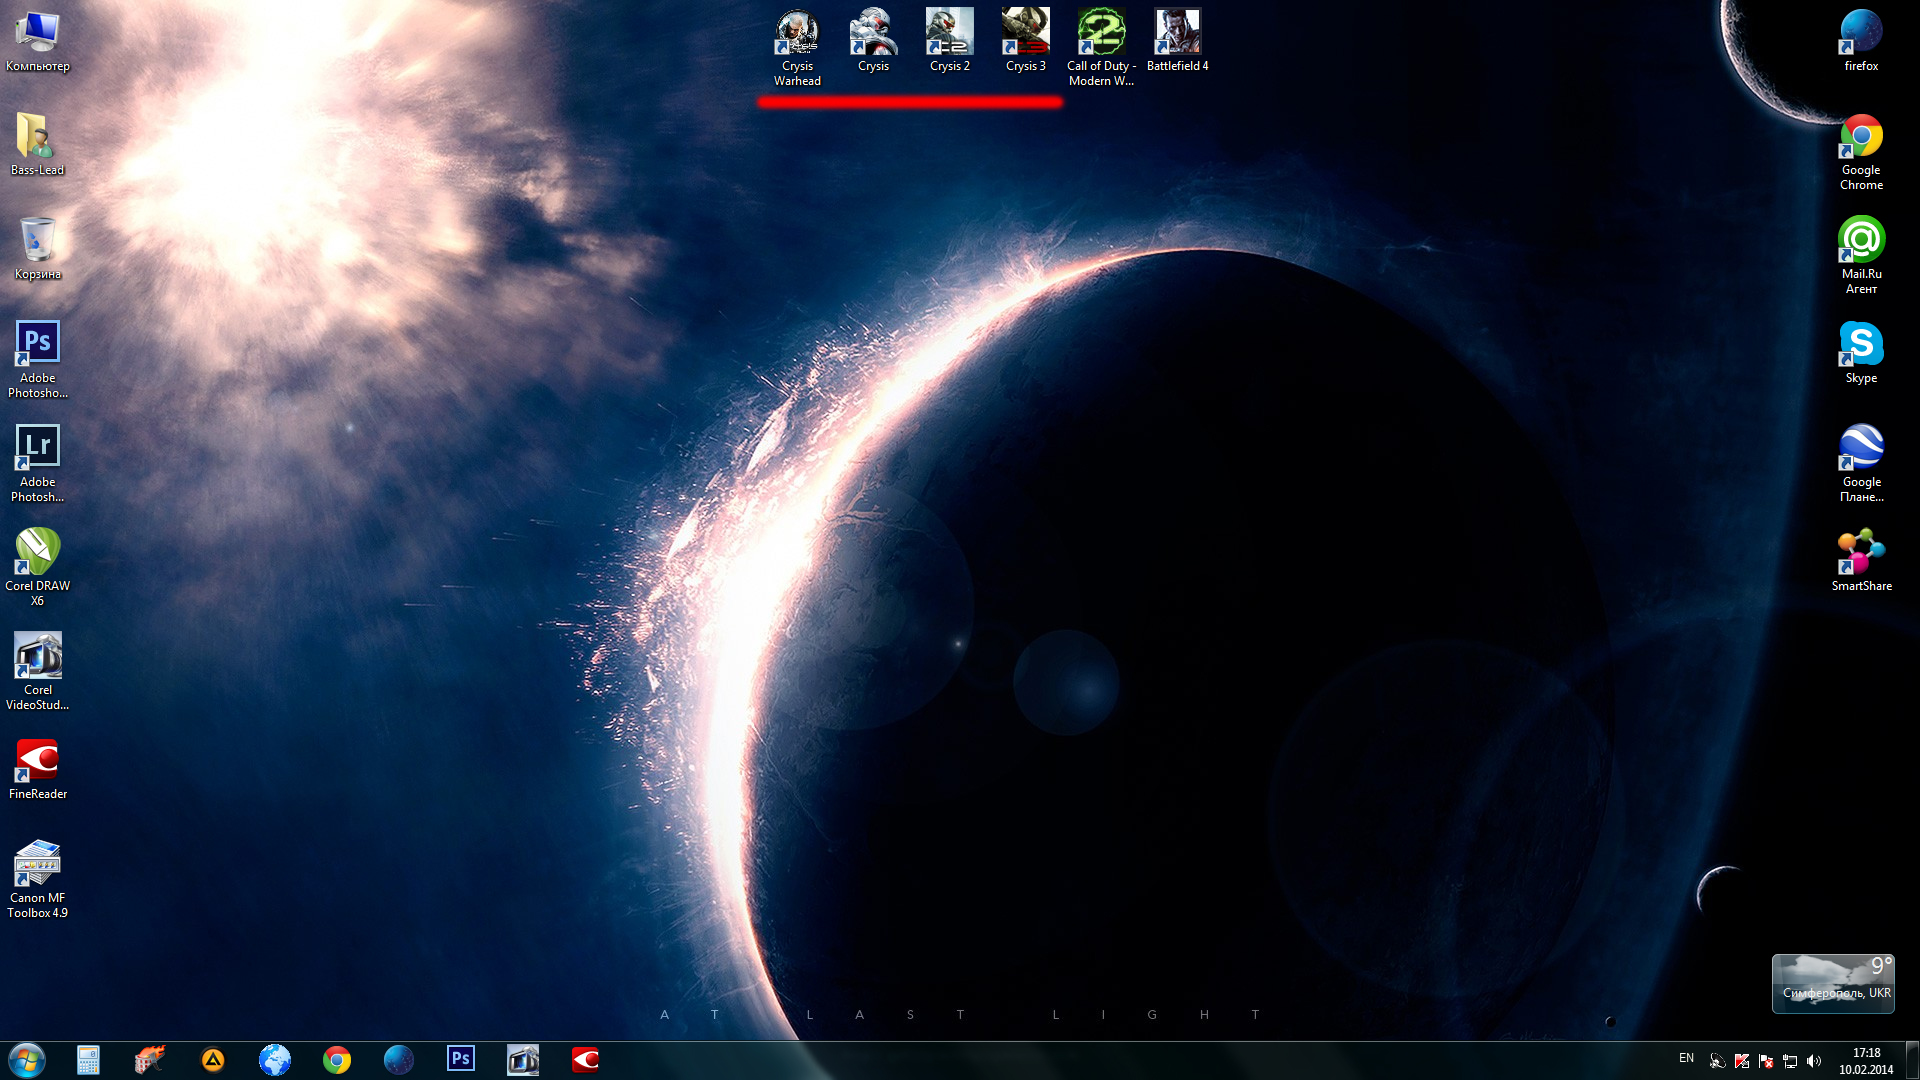Select Adobe Lightroom Lr desktop shortcut
Image resolution: width=1920 pixels, height=1080 pixels.
point(37,463)
